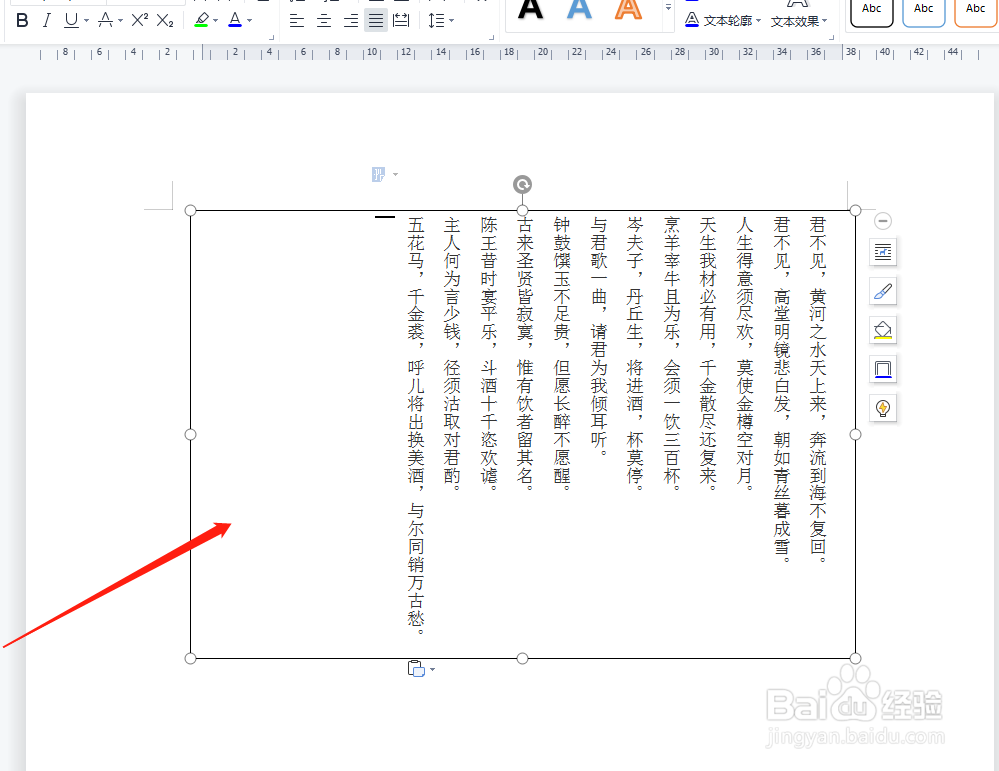Select the text highlight color tool
Screen dimensions: 999x771
pyautogui.click(x=203, y=20)
